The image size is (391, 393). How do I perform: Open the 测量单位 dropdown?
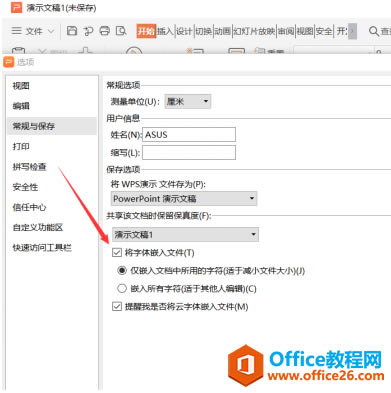coord(188,101)
